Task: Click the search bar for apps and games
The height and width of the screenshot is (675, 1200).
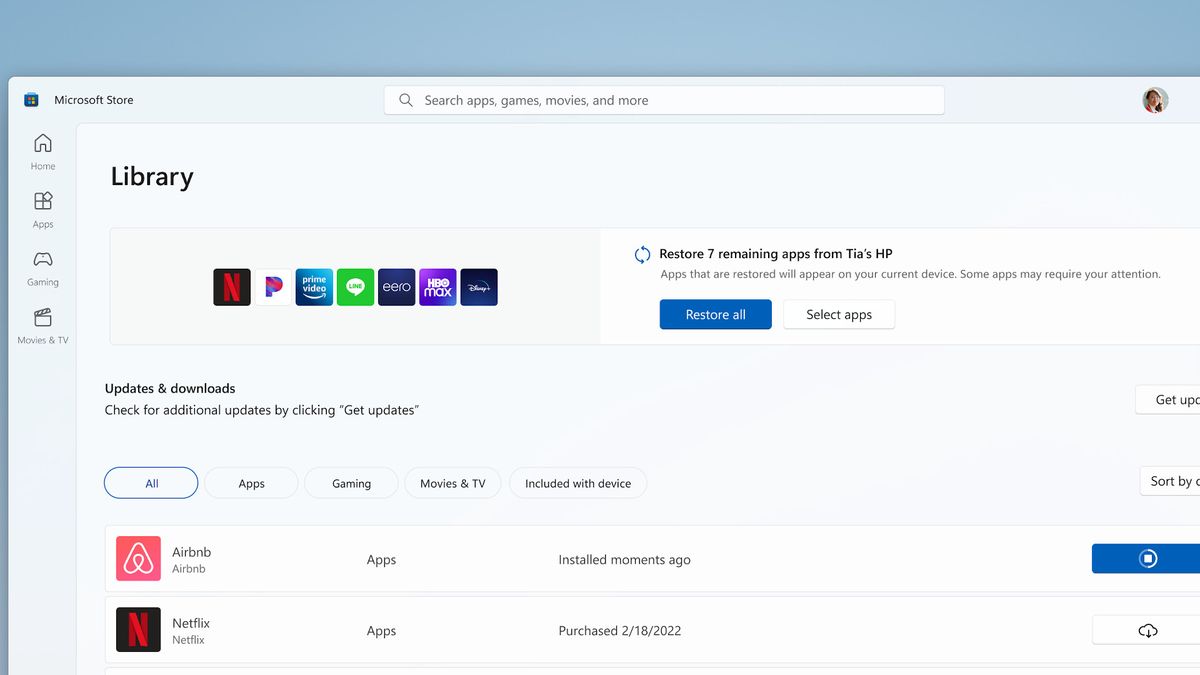Action: (664, 100)
